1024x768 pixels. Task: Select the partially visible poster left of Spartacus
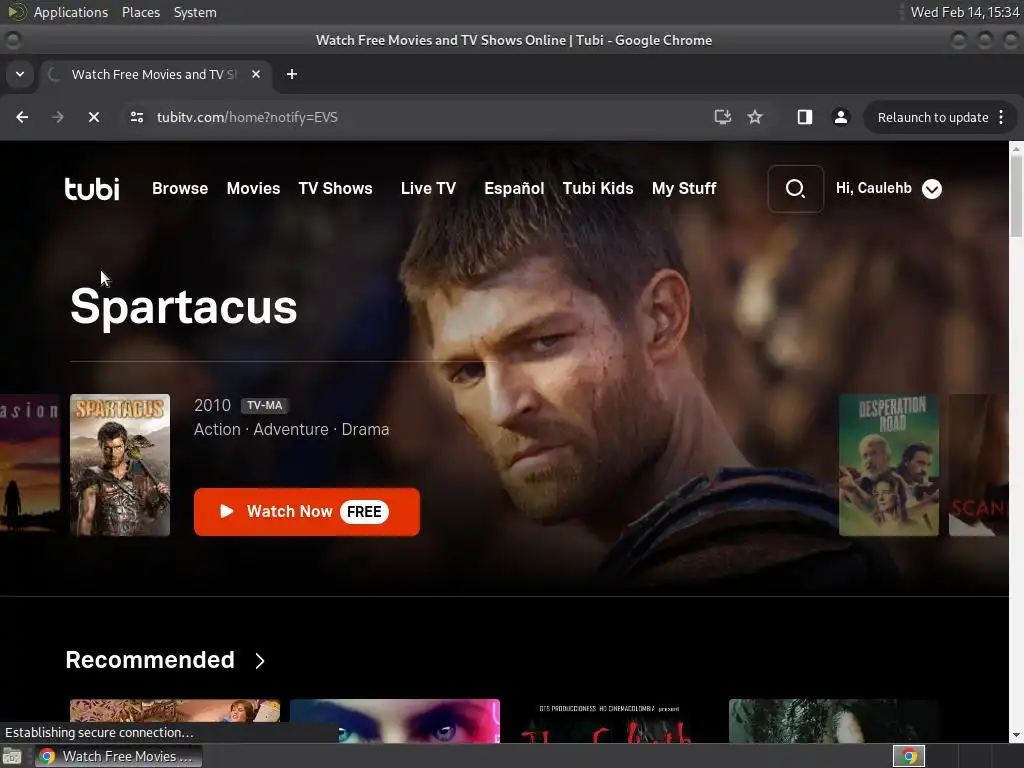pyautogui.click(x=30, y=465)
